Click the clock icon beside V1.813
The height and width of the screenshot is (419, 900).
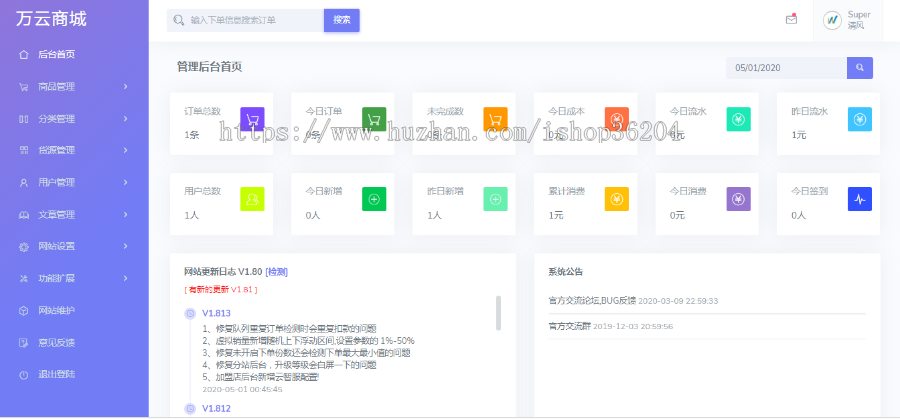click(190, 313)
